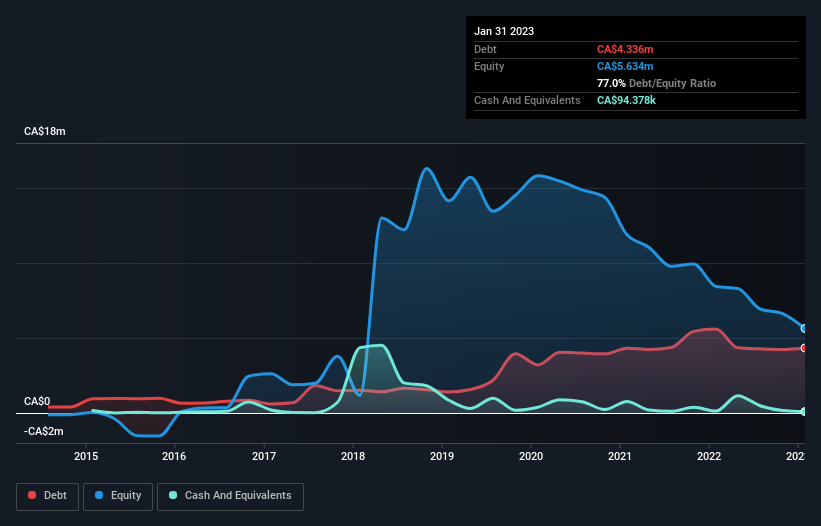Click the 2015 x-axis label
The height and width of the screenshot is (526, 821).
(86, 456)
